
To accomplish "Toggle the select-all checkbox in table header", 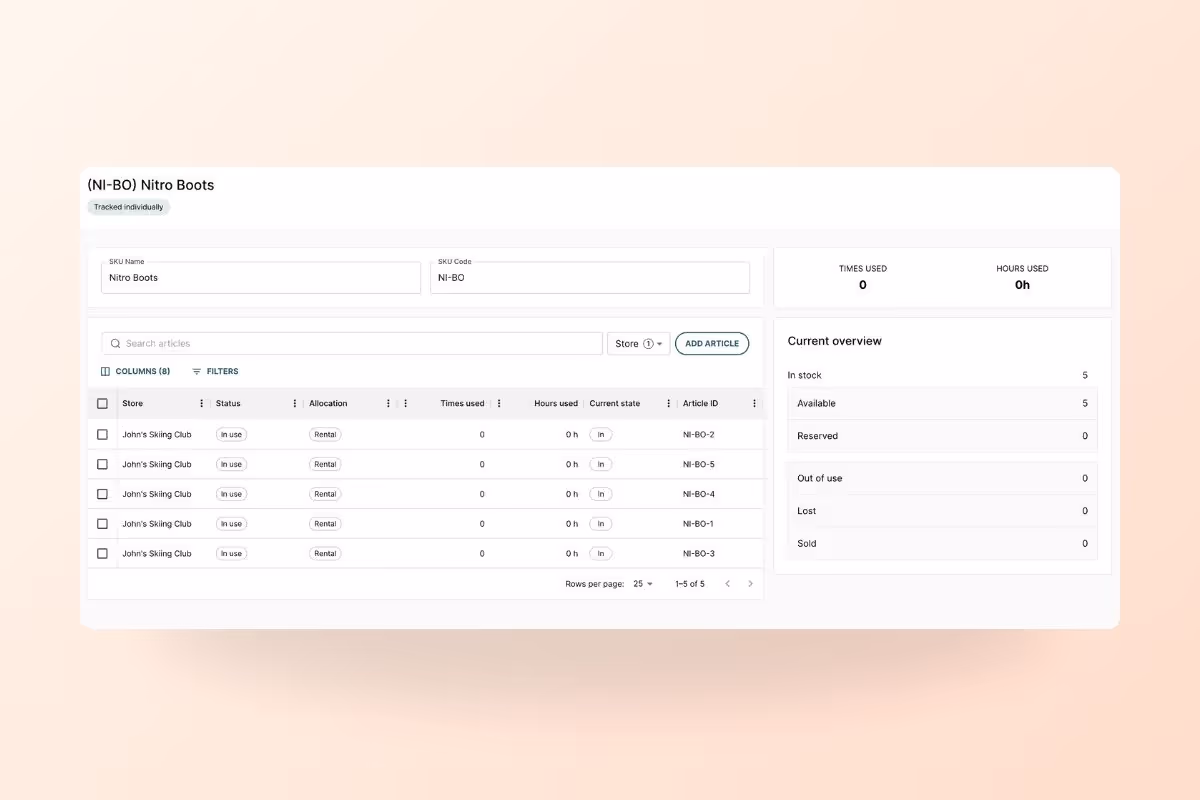I will pyautogui.click(x=102, y=403).
